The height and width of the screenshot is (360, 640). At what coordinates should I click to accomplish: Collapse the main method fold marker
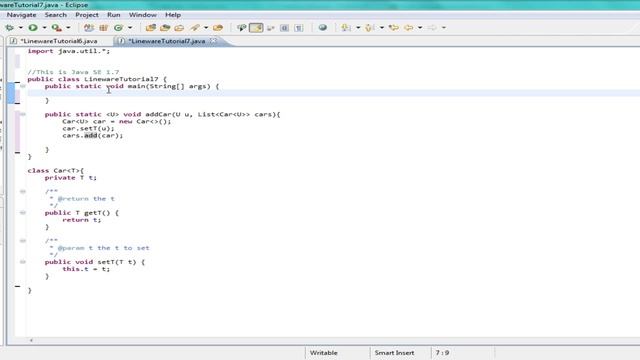point(23,86)
